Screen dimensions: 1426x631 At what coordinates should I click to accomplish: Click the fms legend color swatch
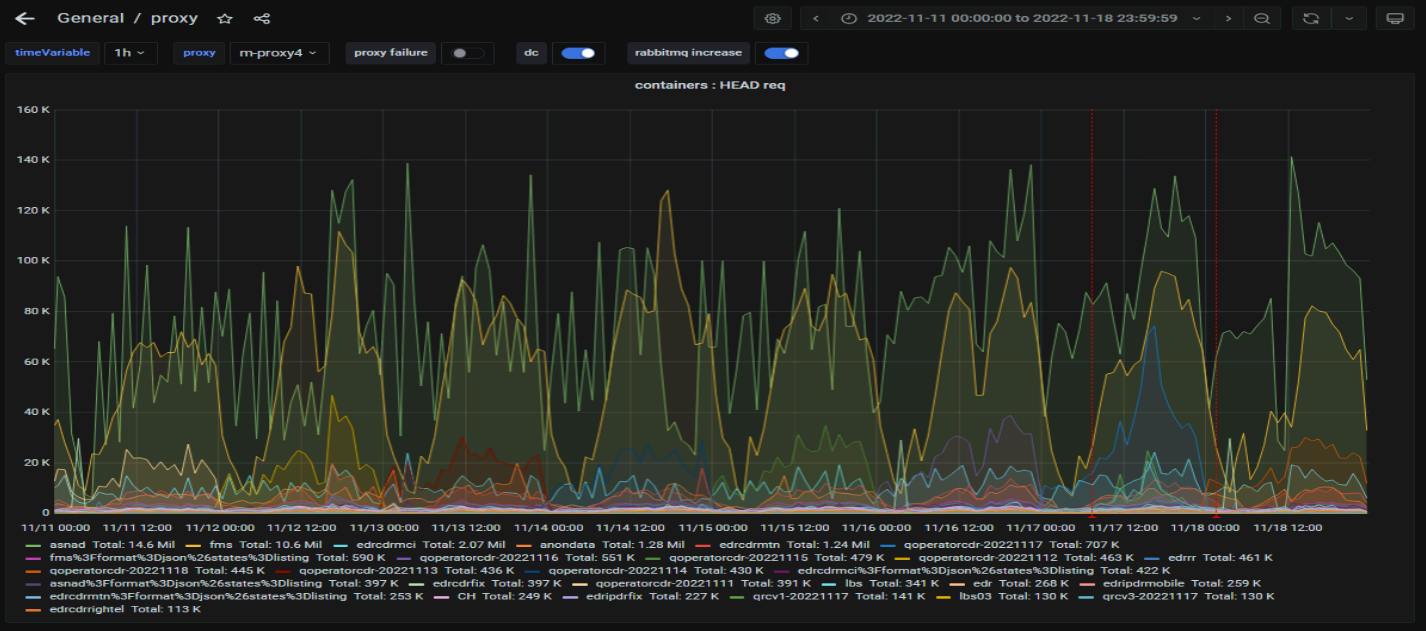click(193, 544)
